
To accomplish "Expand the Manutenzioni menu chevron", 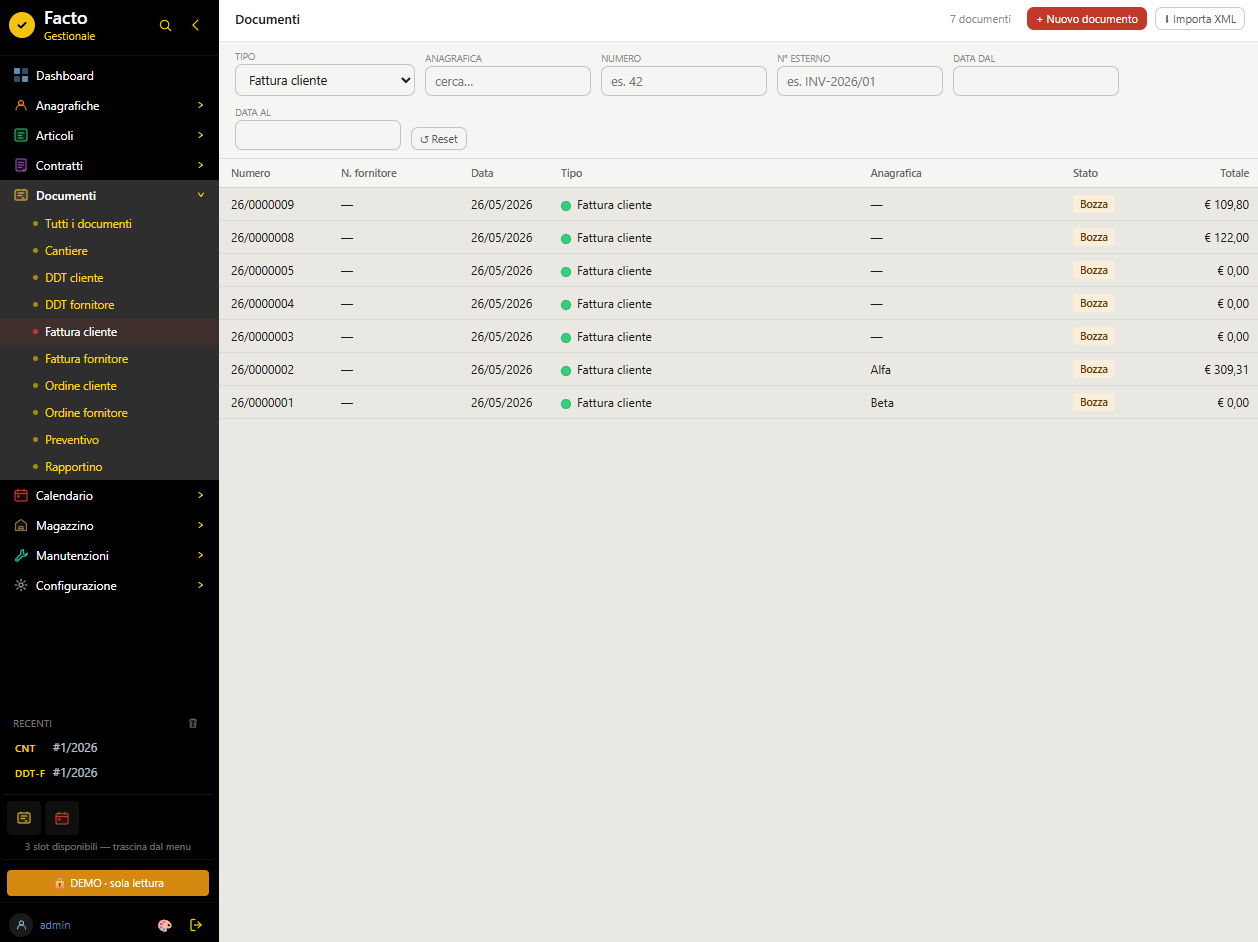I will pos(200,555).
